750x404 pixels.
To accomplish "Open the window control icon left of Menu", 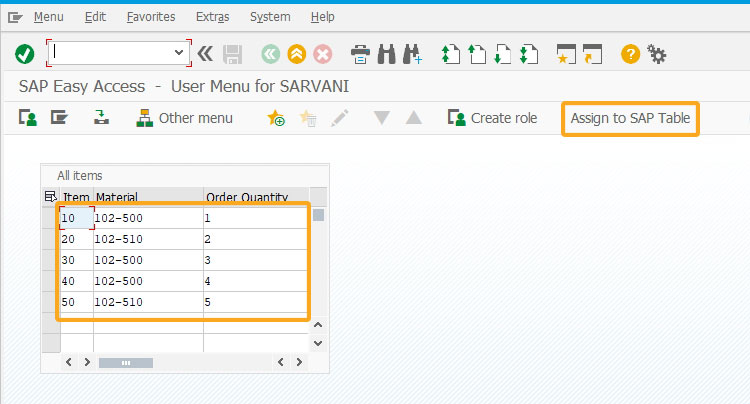I will pyautogui.click(x=15, y=18).
